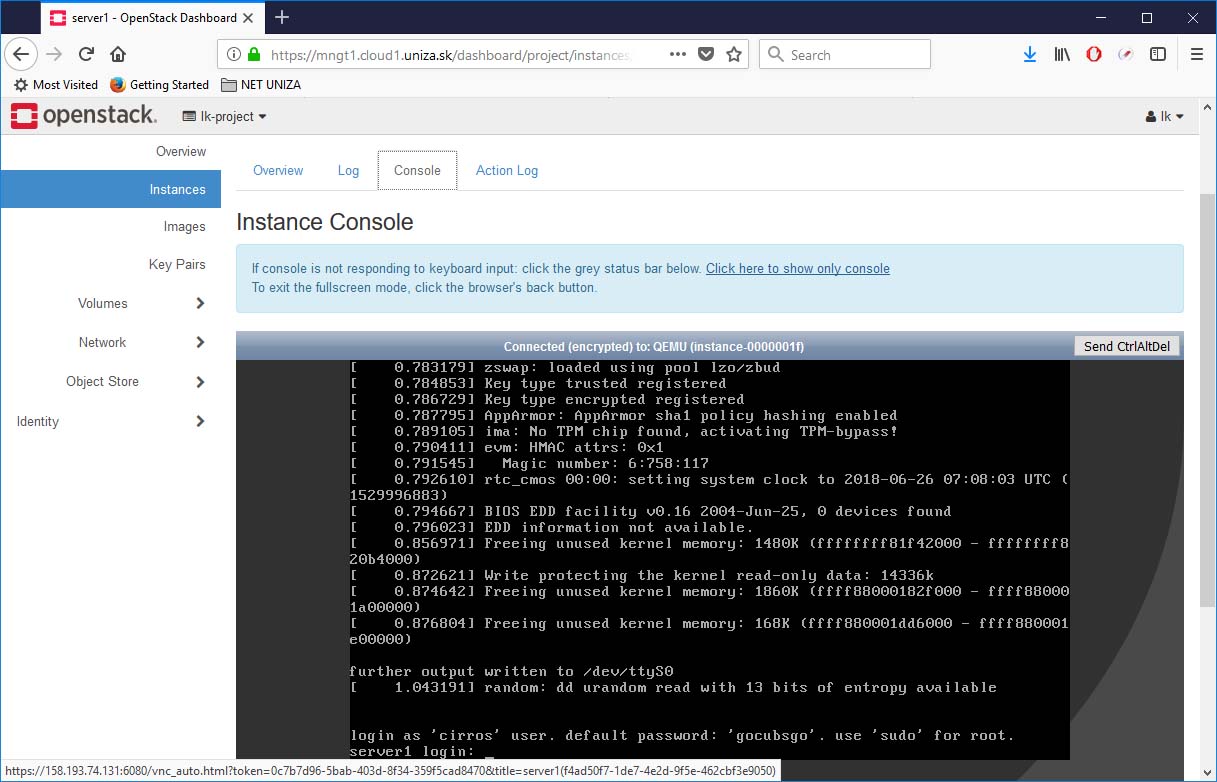Select Instances in the sidebar
Image resolution: width=1217 pixels, height=782 pixels.
point(110,189)
